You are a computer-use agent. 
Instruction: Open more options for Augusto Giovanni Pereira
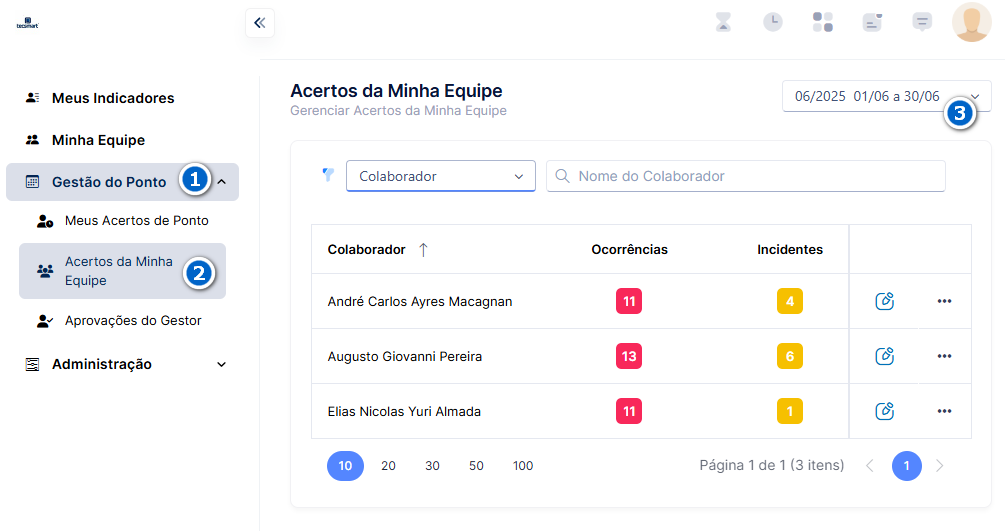click(944, 356)
